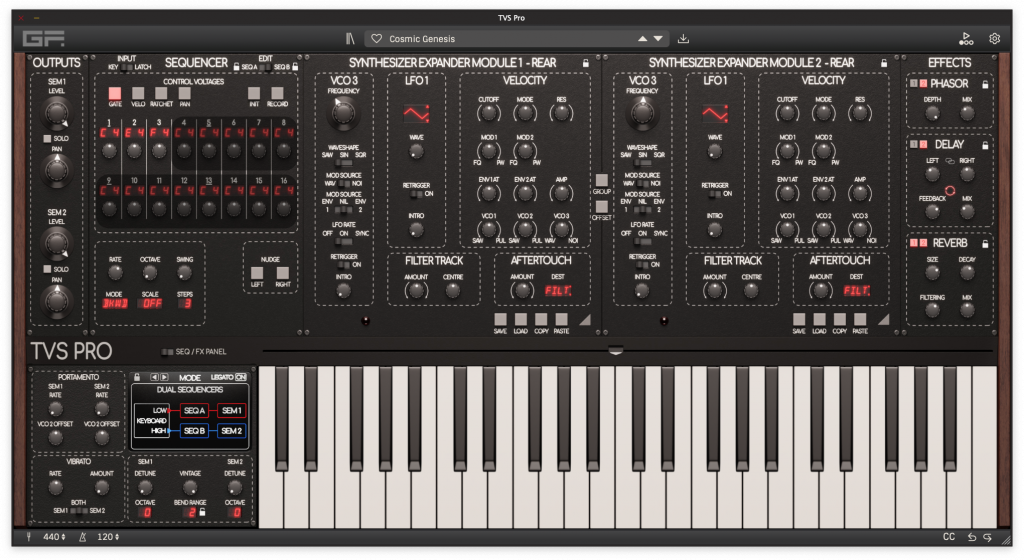Open the play/MIDI learn icon next to the settings gear
Viewport: 1024px width, 560px height.
point(966,39)
